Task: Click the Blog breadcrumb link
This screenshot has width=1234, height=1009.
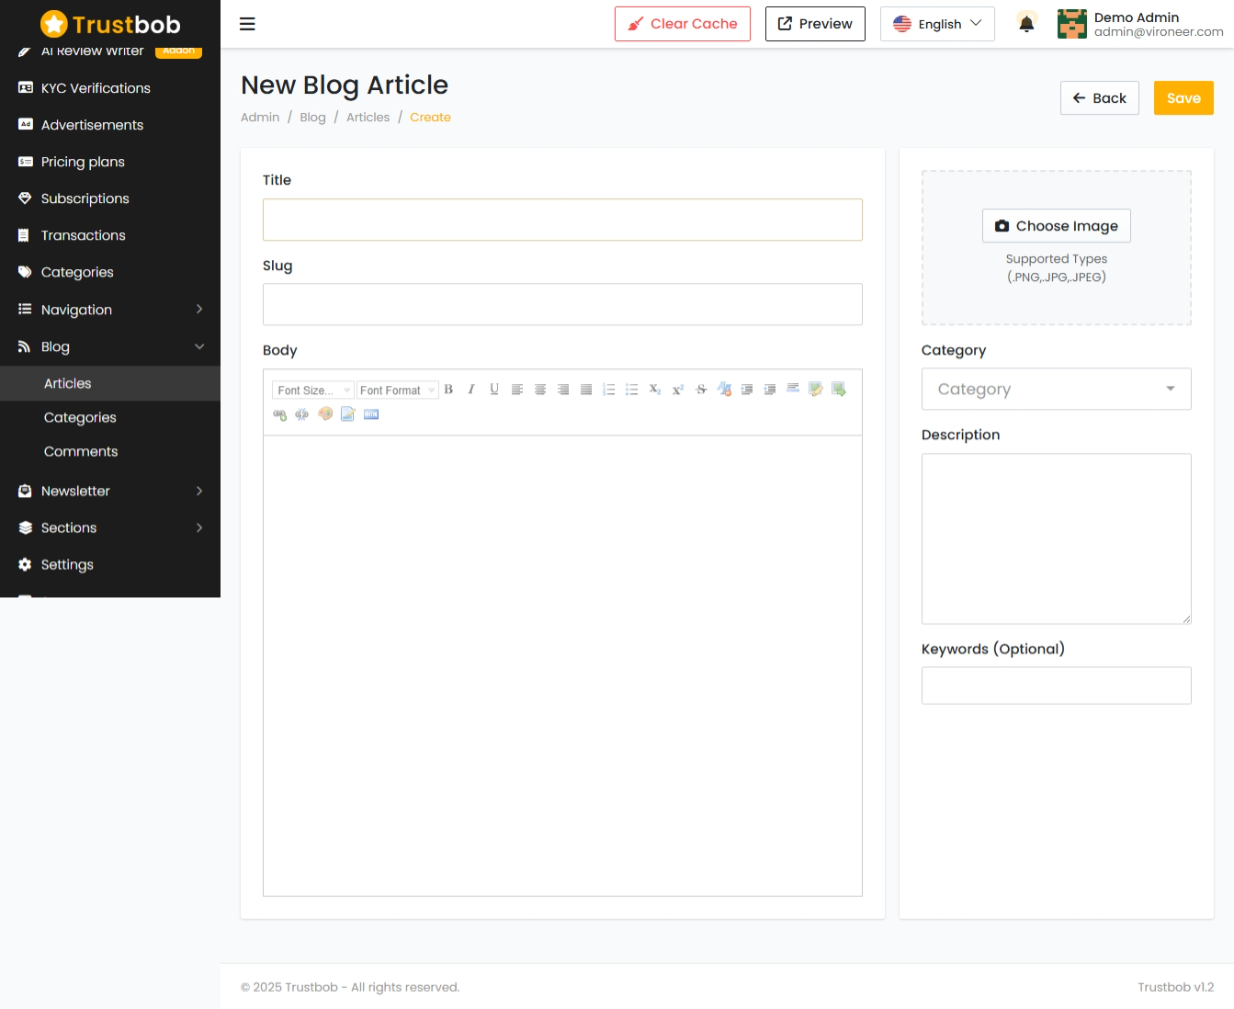Action: click(x=313, y=117)
